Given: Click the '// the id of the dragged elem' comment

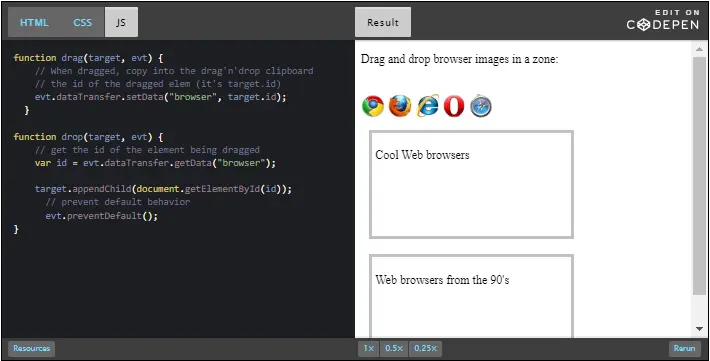Looking at the screenshot, I should [158, 84].
